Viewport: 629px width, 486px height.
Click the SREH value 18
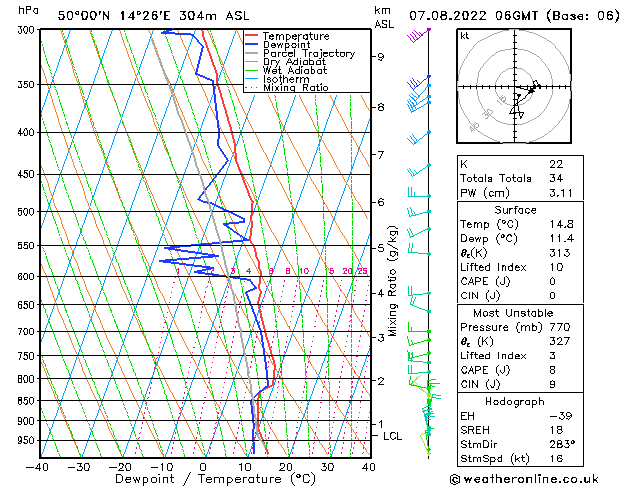(556, 430)
